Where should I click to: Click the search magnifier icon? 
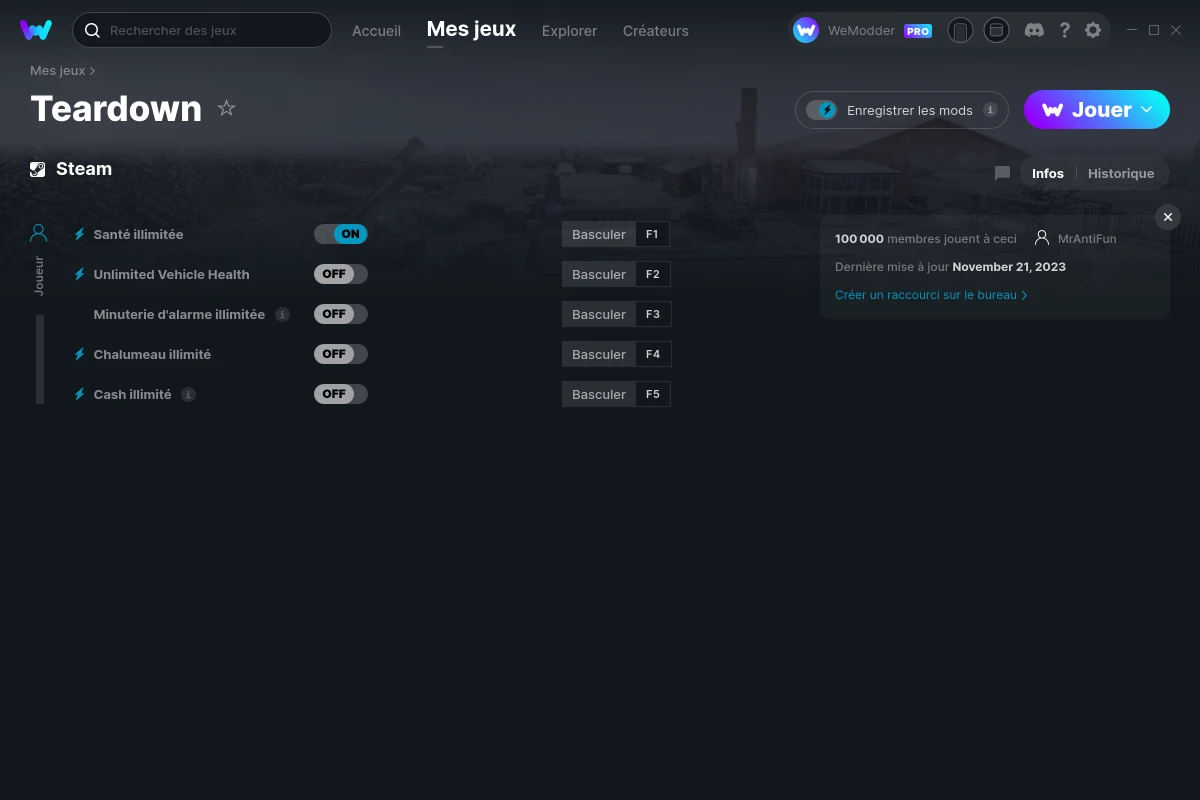click(x=92, y=30)
